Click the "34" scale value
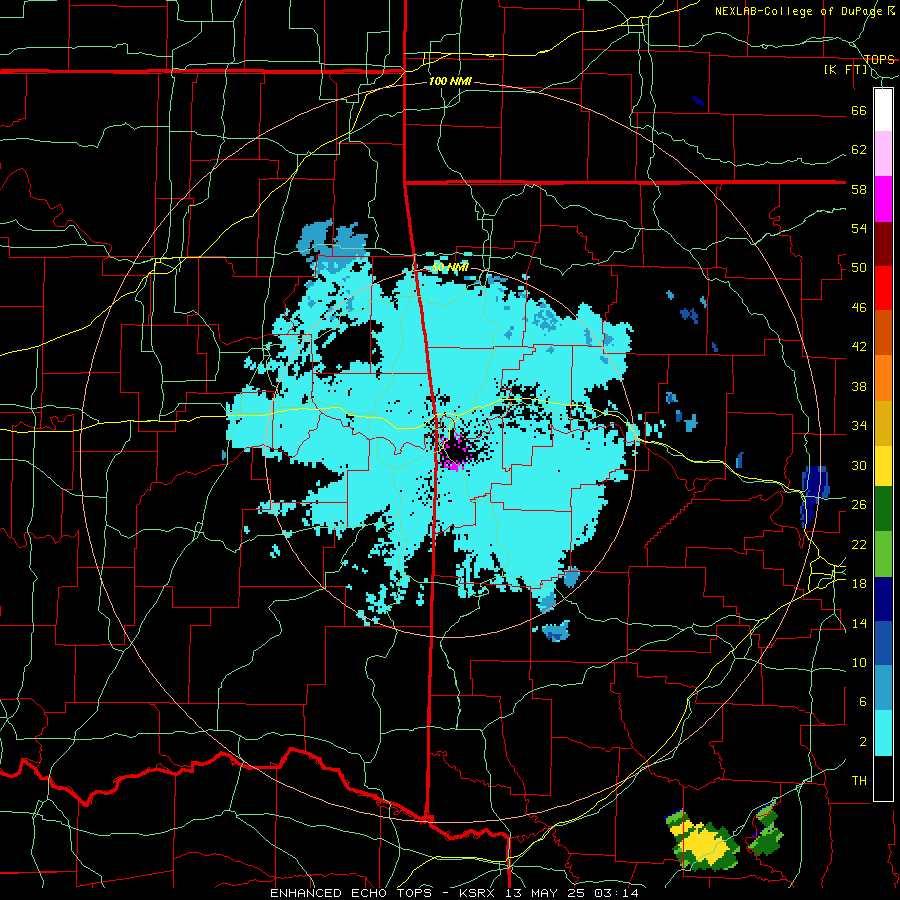900x900 pixels. [859, 426]
